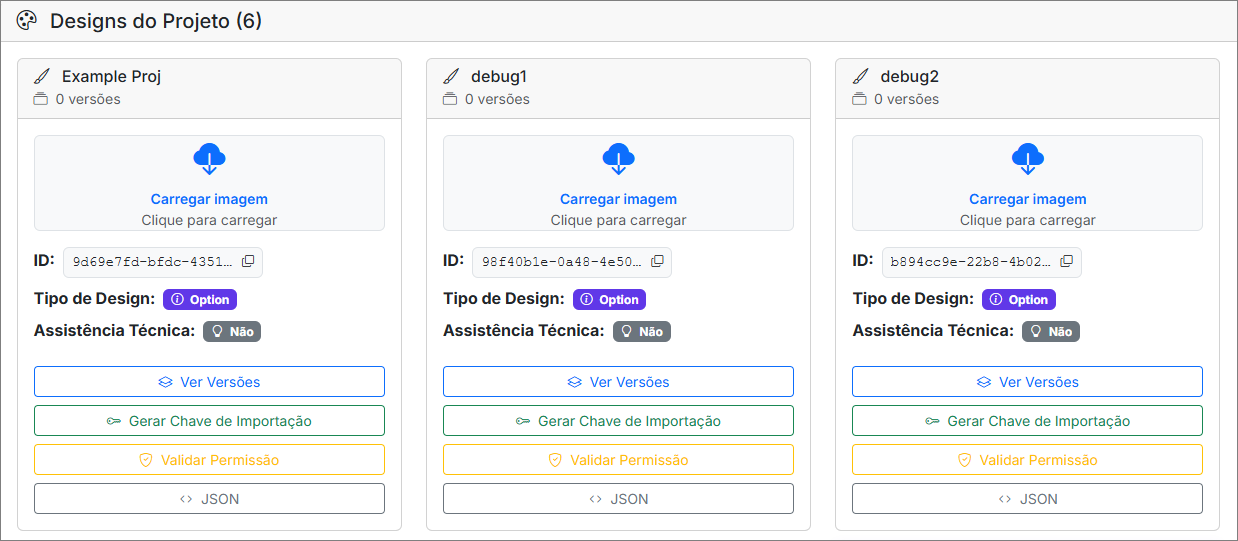Screen dimensions: 1238x541
Task: Validar Permissão for debug2
Action: [1027, 460]
